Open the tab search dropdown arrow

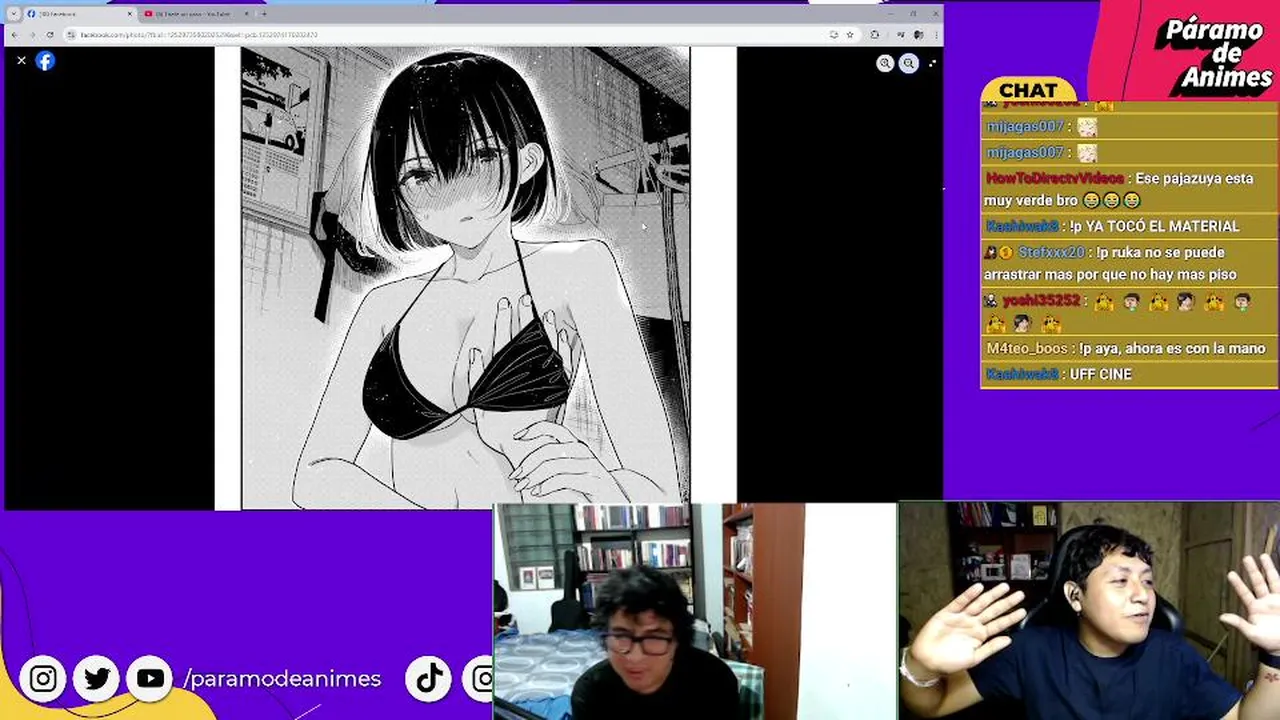point(13,14)
